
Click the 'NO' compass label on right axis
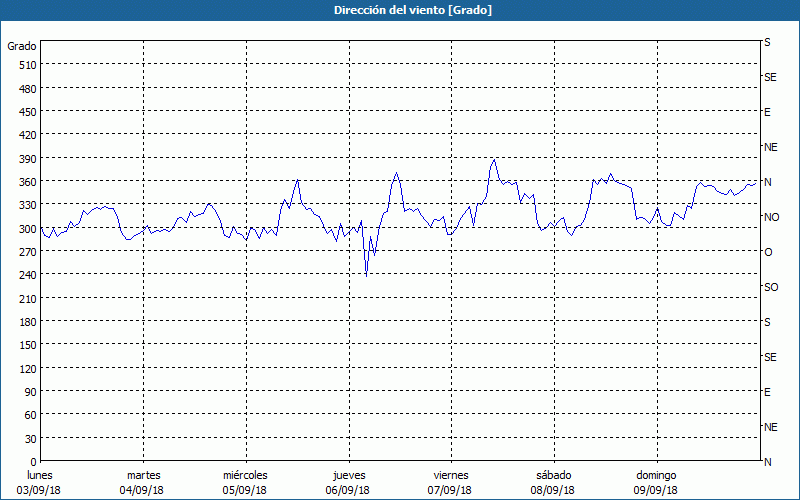771,217
